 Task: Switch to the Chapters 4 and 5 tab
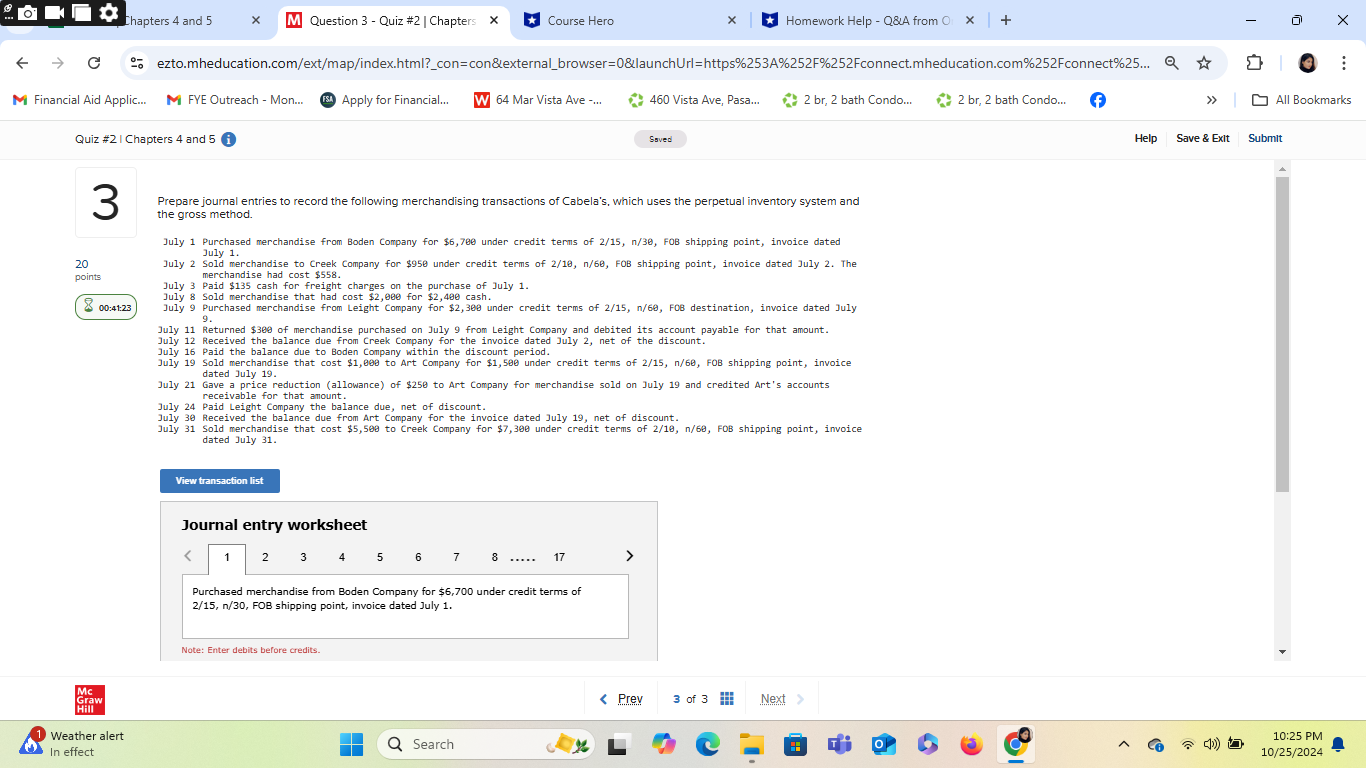168,20
